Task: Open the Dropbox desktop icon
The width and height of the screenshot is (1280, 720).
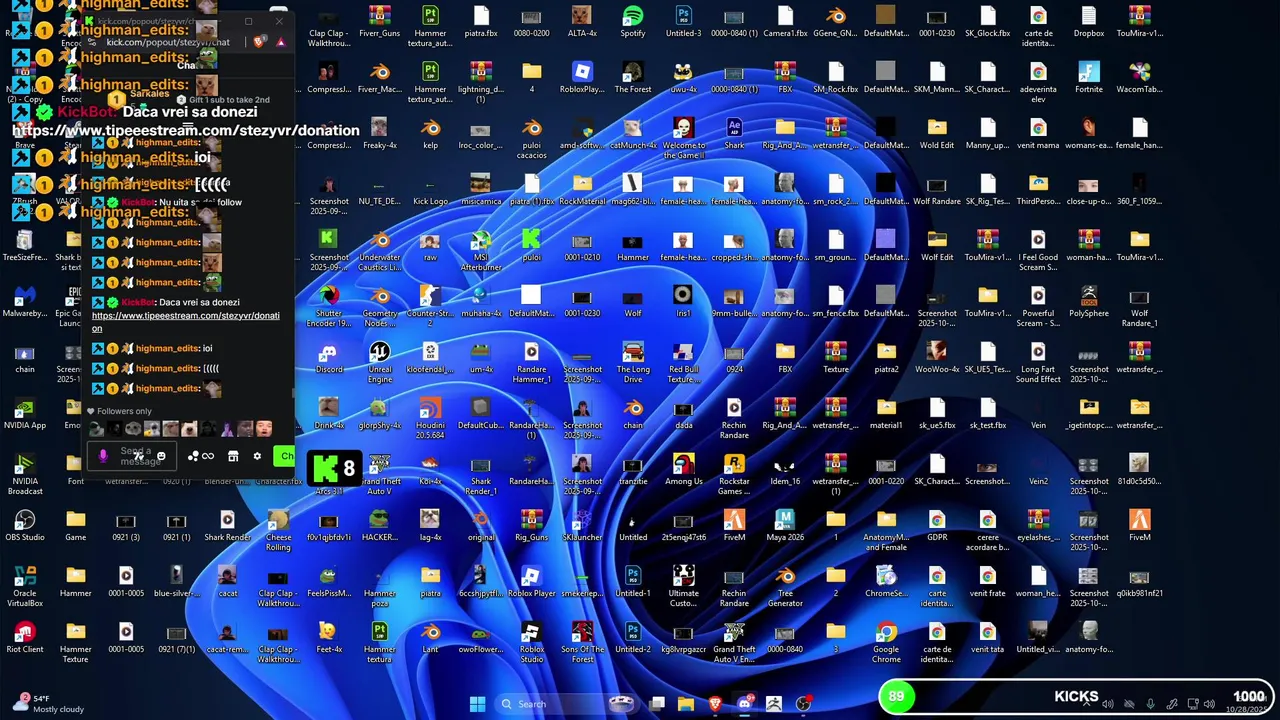Action: (x=1089, y=22)
